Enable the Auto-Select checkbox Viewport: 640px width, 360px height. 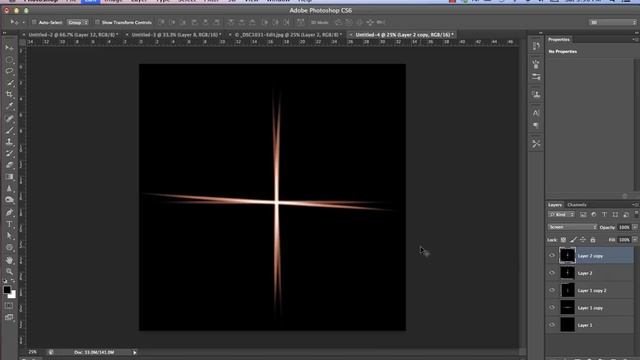click(x=34, y=22)
